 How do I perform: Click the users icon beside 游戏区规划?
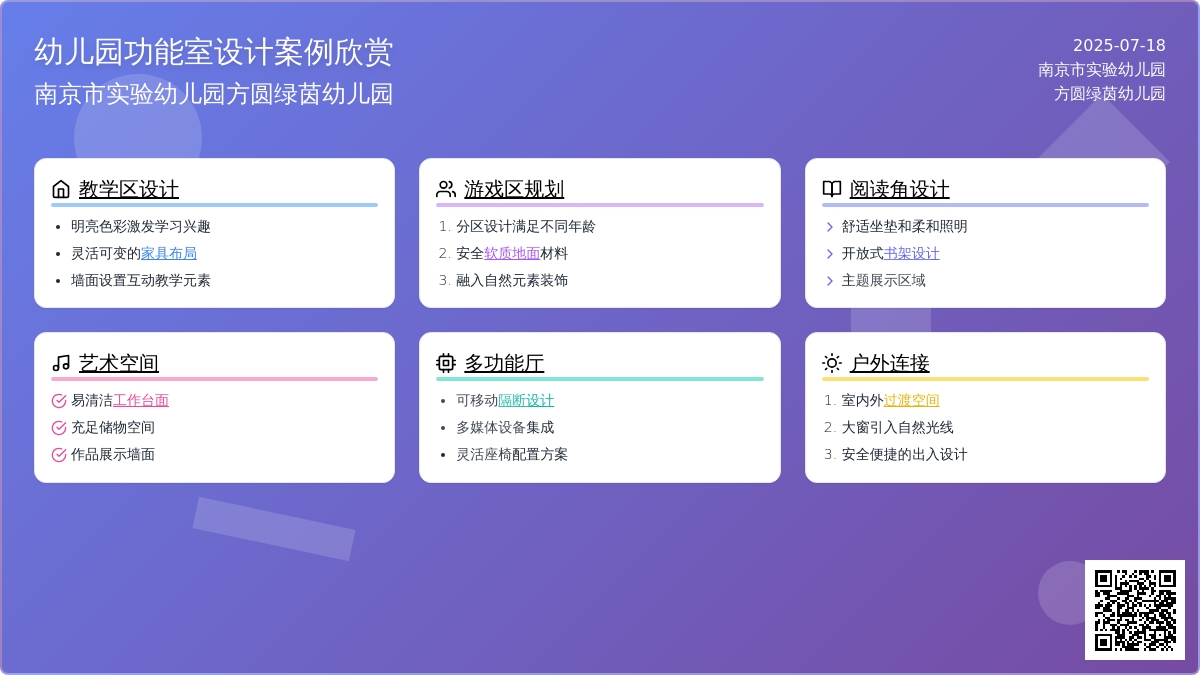tap(446, 189)
